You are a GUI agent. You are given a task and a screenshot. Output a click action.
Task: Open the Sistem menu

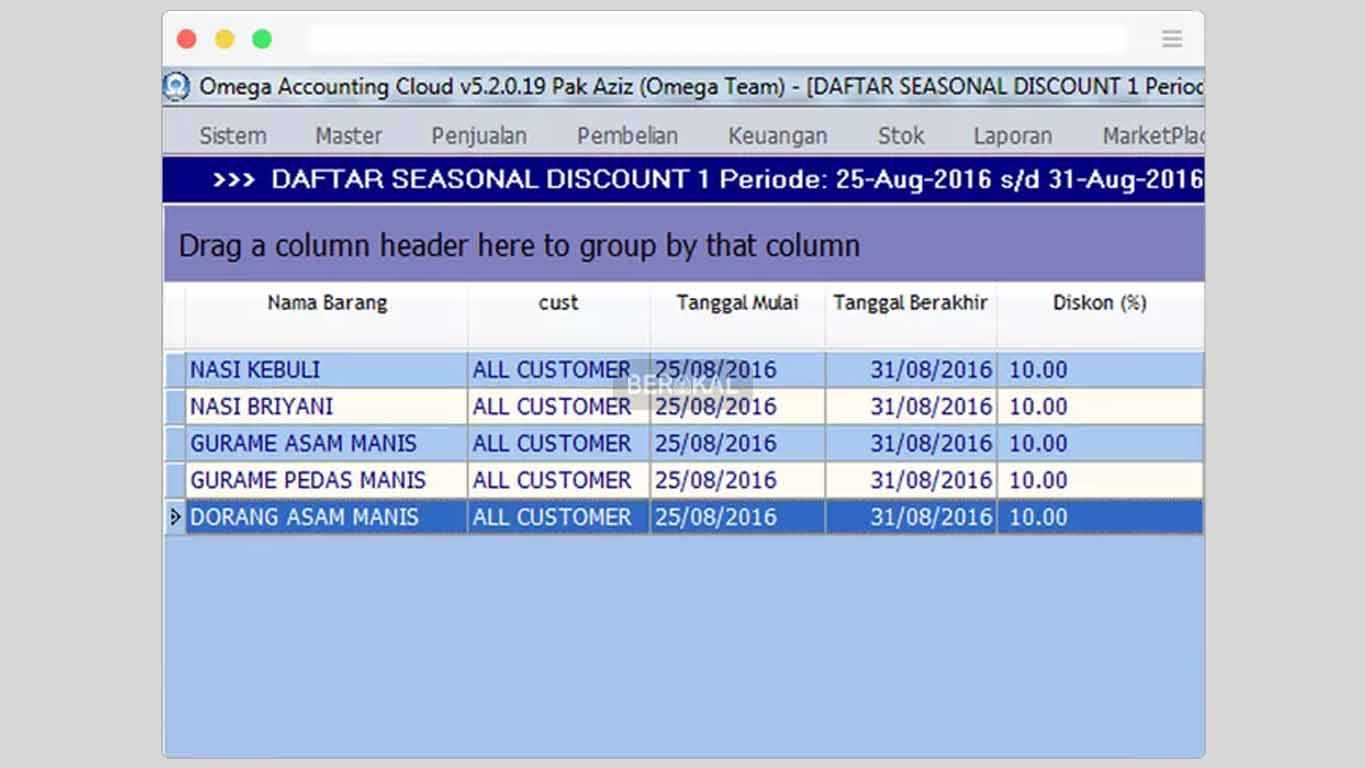pos(232,135)
